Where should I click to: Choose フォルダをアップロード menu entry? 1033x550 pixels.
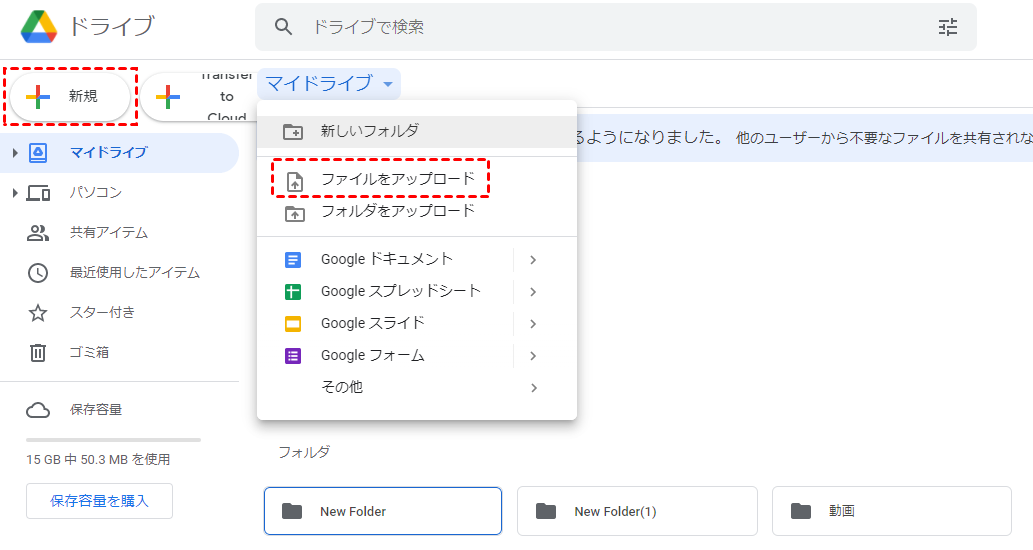point(397,212)
